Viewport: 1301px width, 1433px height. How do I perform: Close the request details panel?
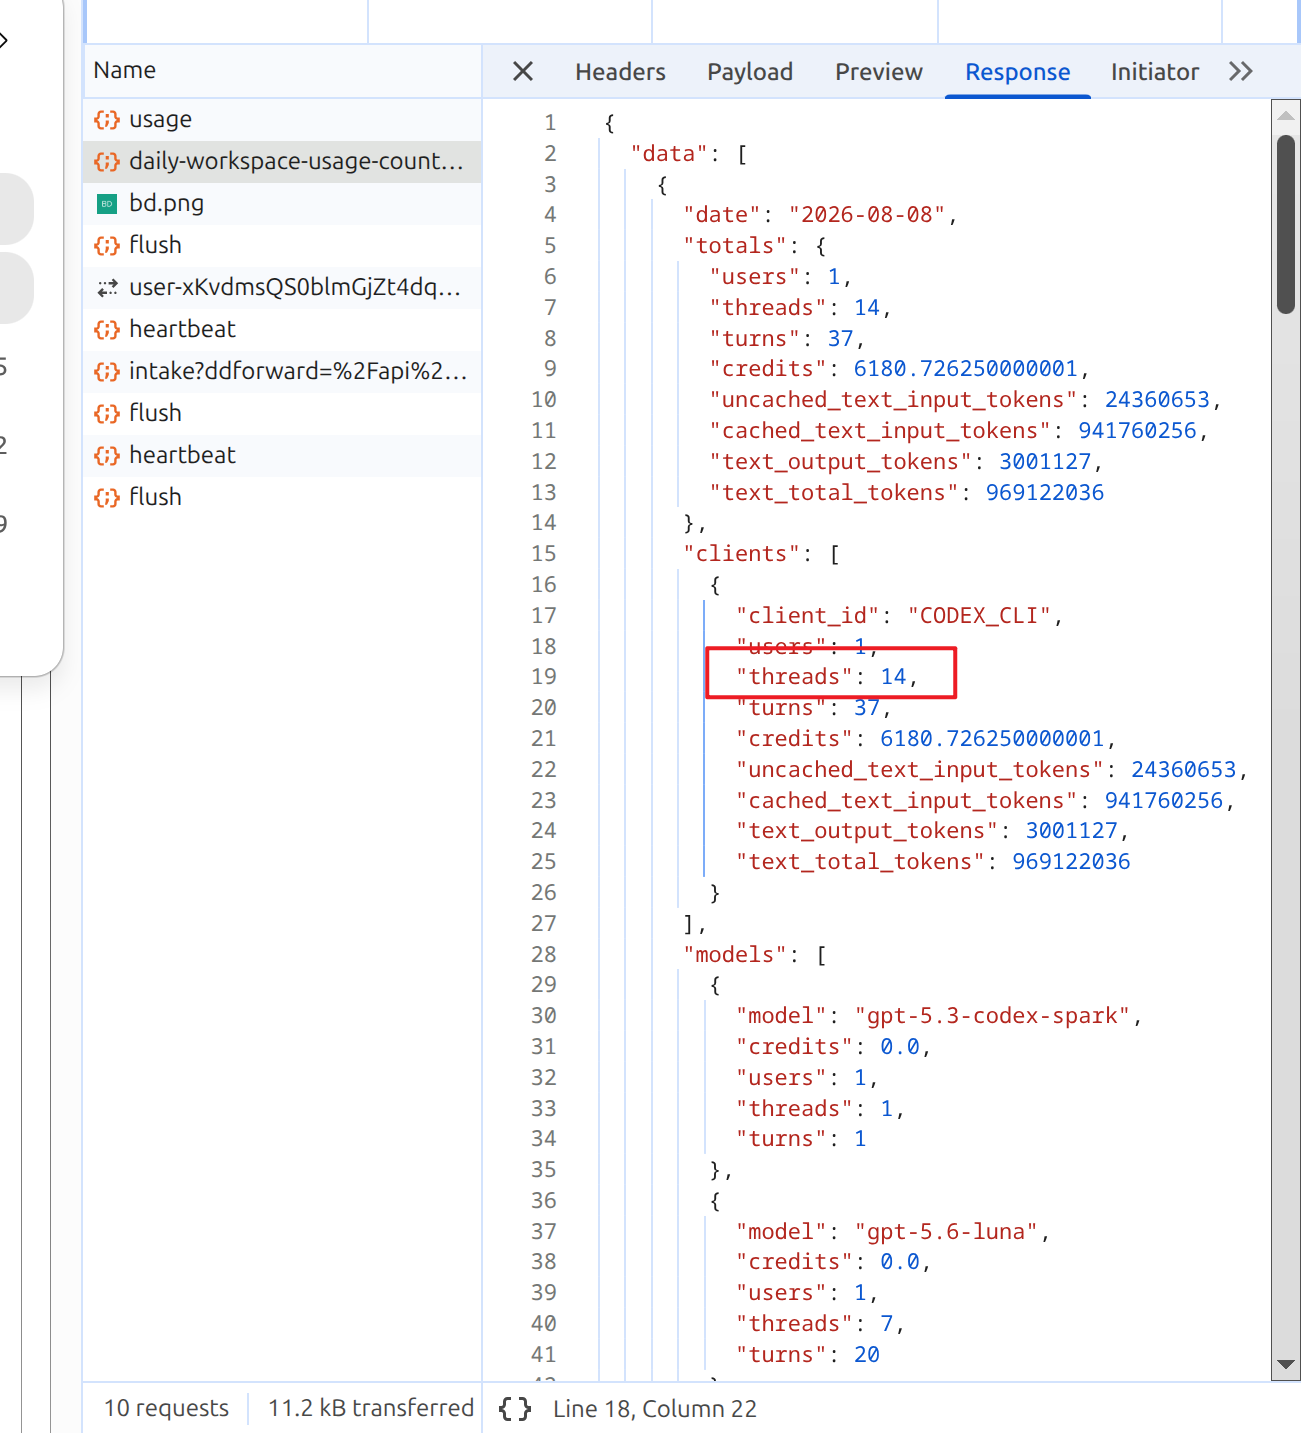click(x=522, y=71)
